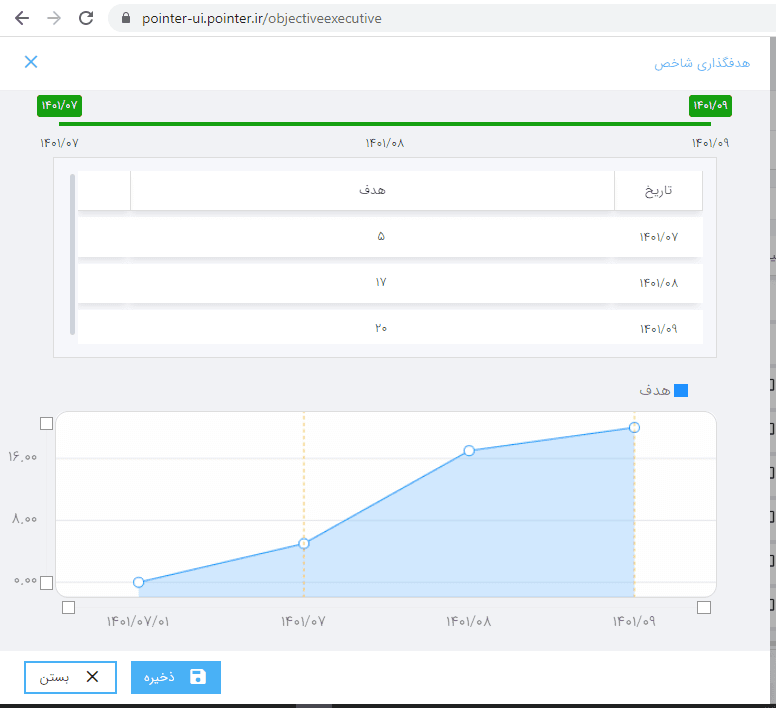Click the x-axis label ۱۴۰۱/۰۸ below chart

click(x=469, y=621)
